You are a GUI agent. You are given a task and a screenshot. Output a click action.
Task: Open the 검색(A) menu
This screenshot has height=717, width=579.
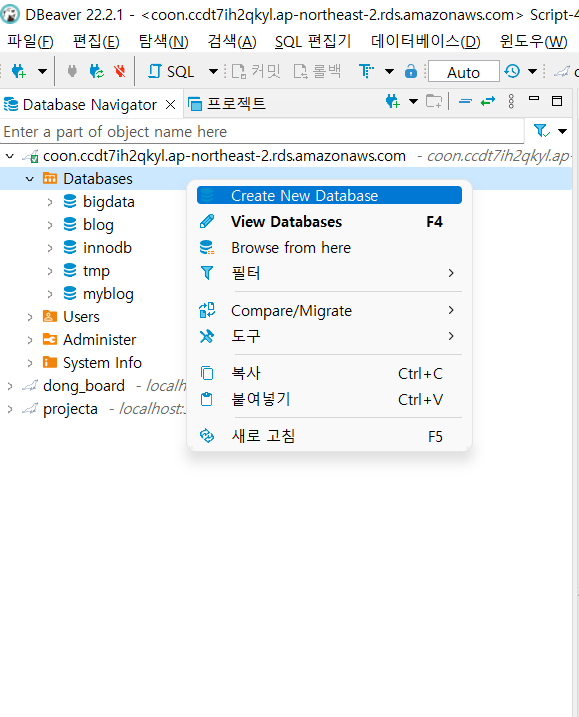tap(232, 42)
